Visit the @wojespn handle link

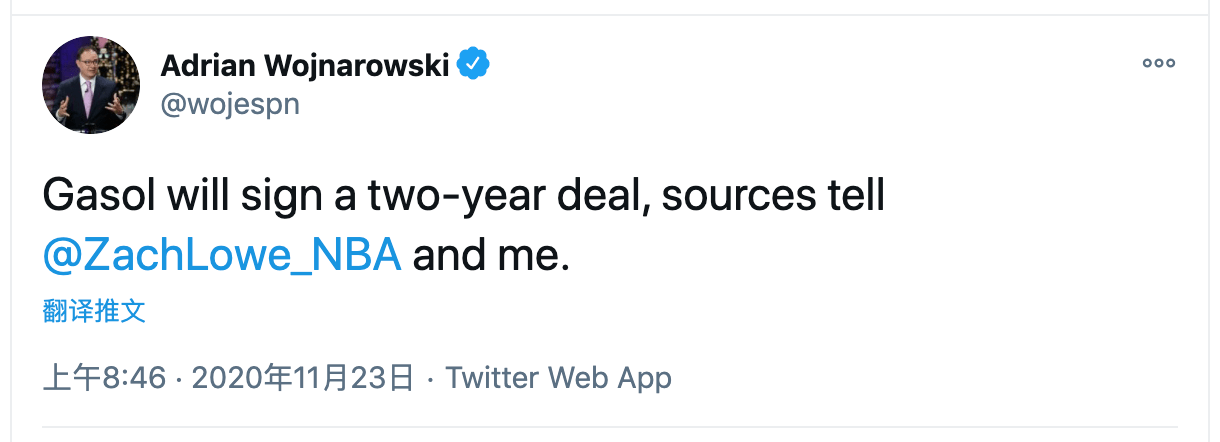pyautogui.click(x=230, y=104)
